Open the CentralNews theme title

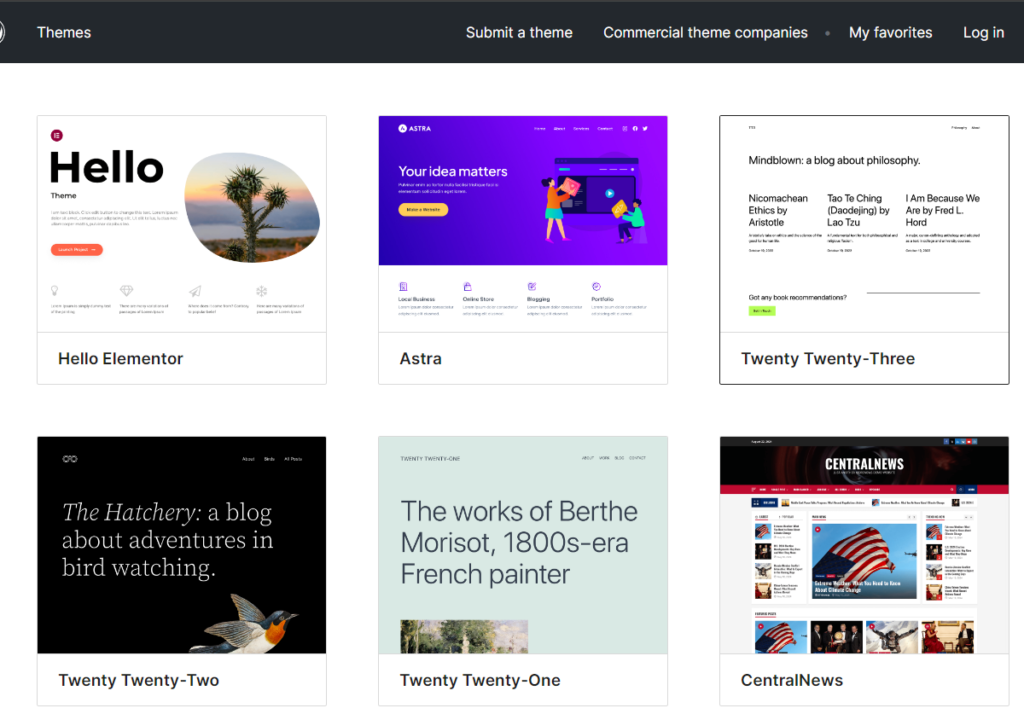point(792,680)
